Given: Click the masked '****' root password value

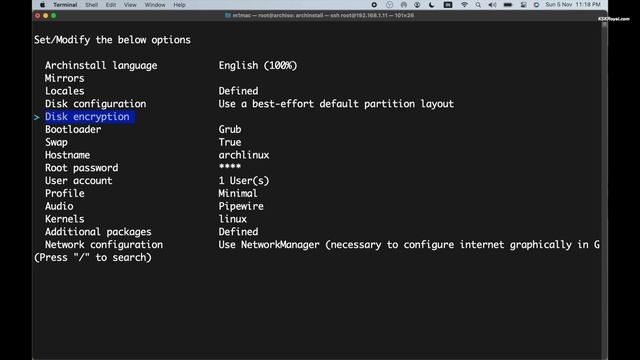Looking at the screenshot, I should click(x=230, y=167).
